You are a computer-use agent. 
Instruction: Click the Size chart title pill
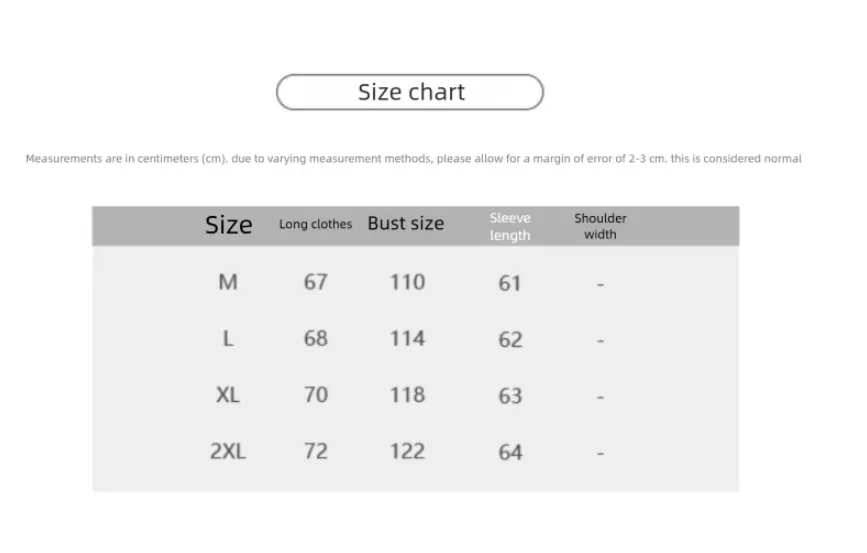pos(410,92)
